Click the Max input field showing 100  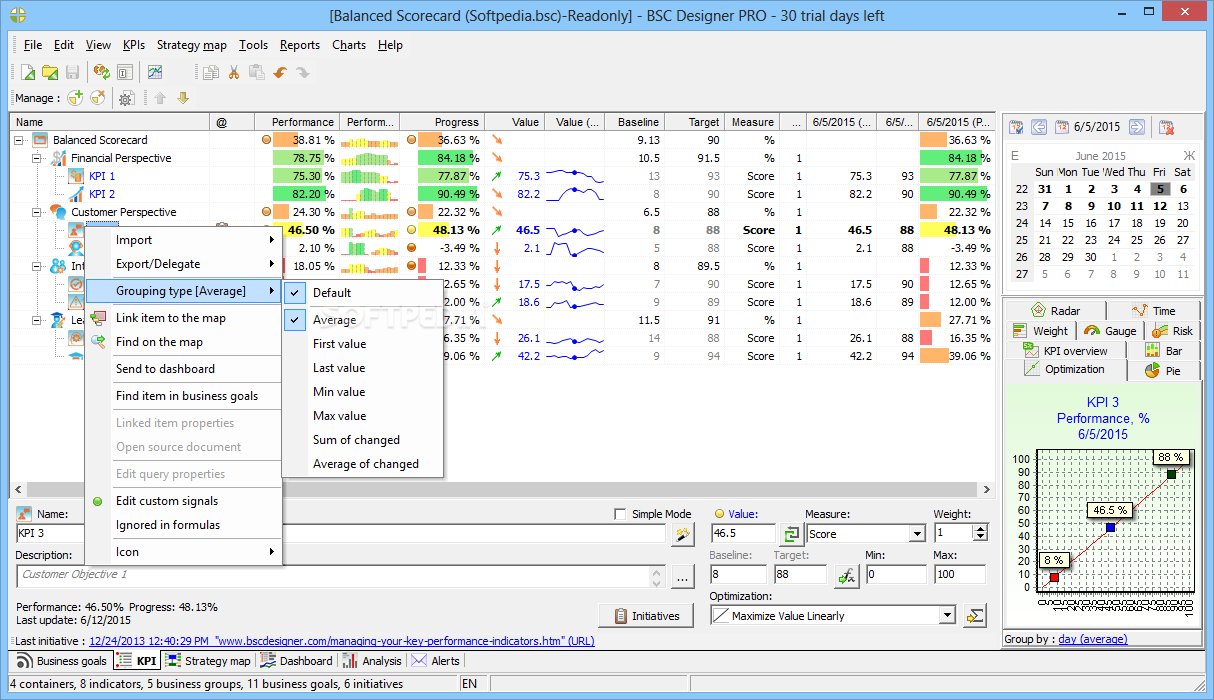coord(959,575)
